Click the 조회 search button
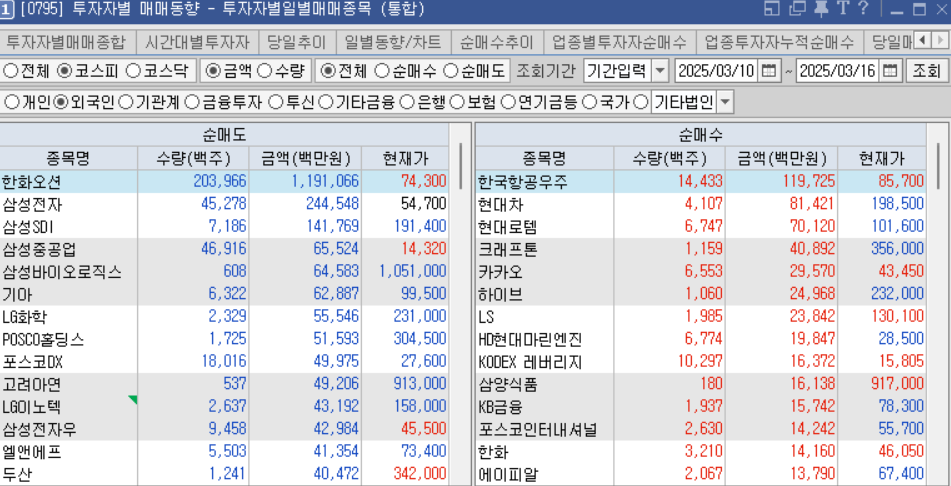Screen dimensions: 951x486 point(926,70)
